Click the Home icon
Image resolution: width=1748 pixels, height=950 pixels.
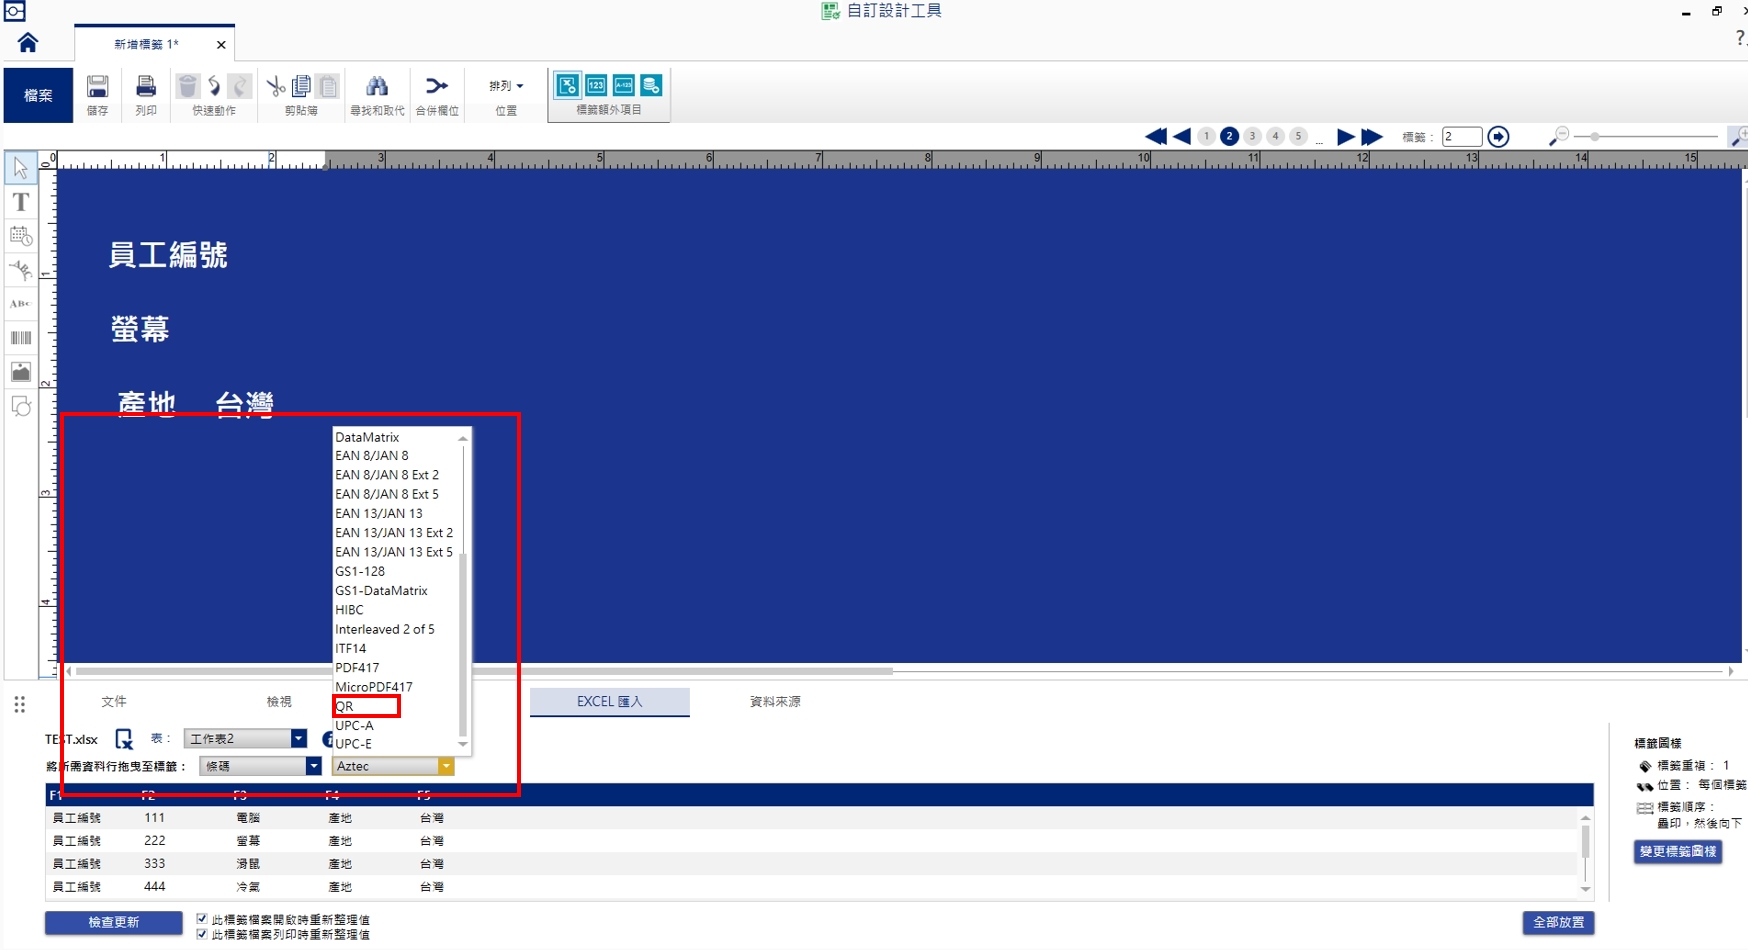28,43
